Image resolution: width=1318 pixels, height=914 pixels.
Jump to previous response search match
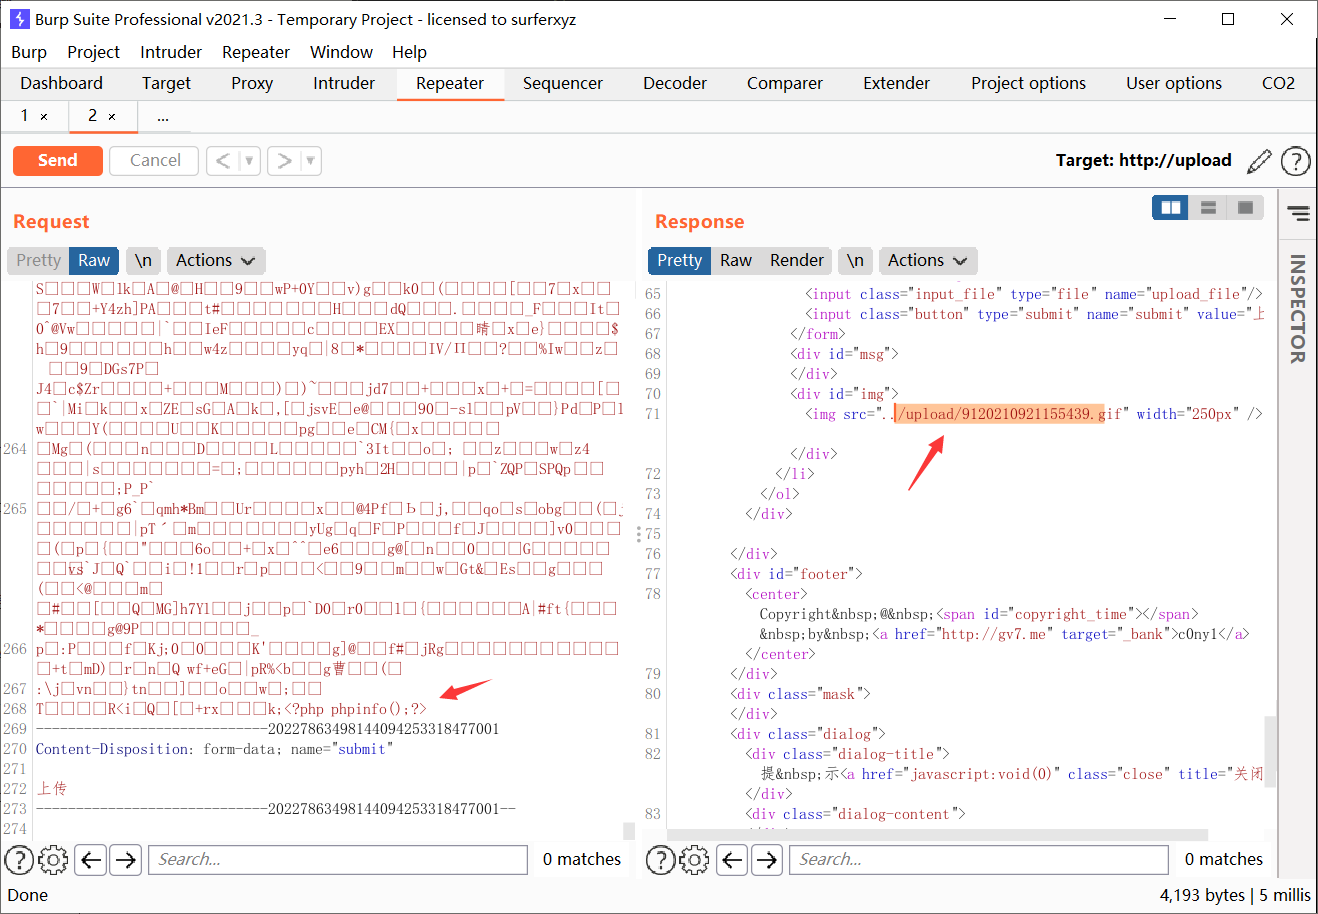733,859
